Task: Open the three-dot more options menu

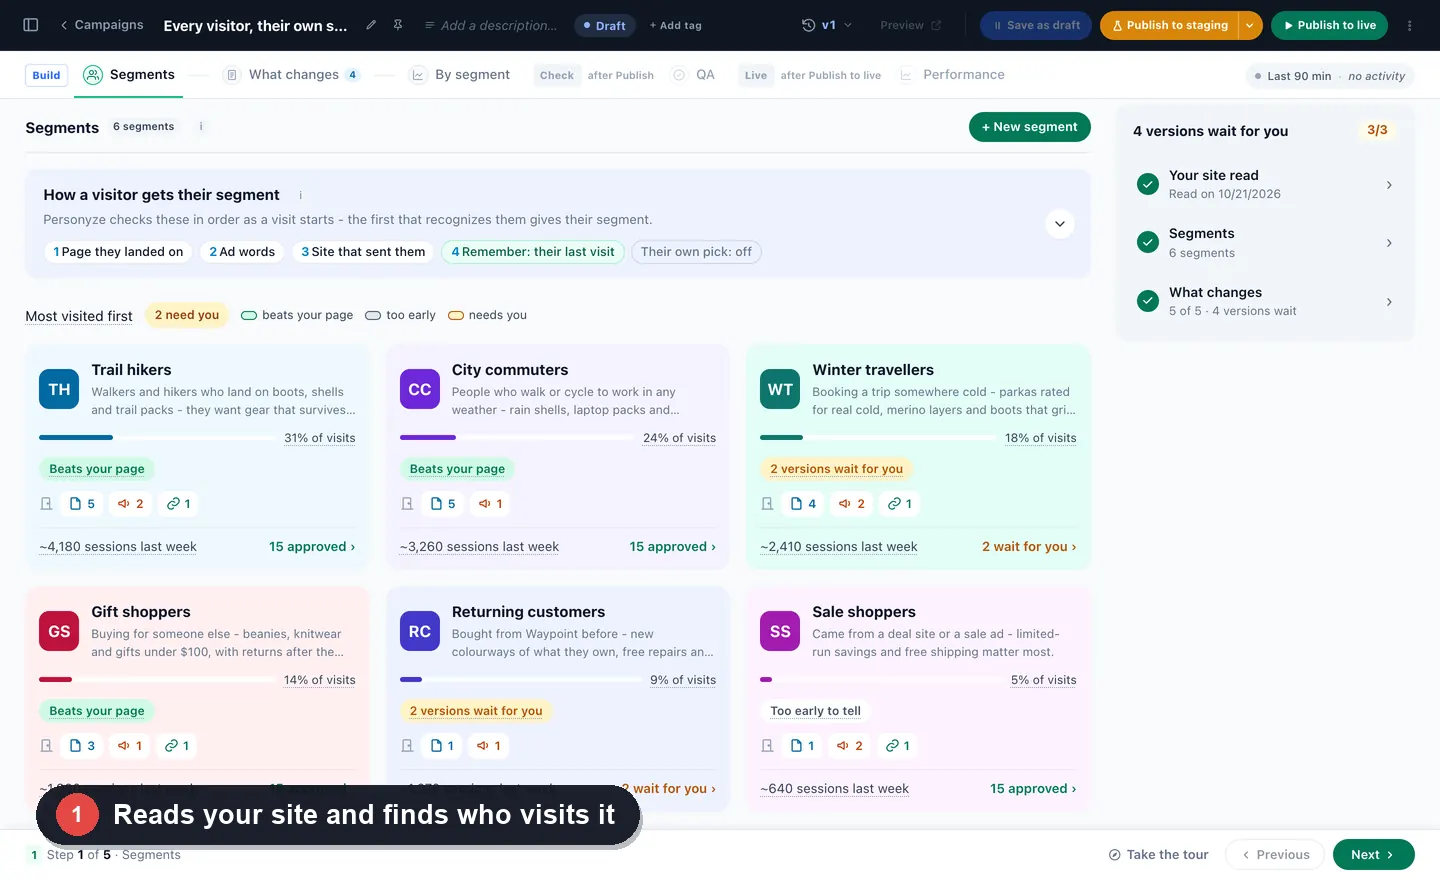Action: click(x=1410, y=25)
